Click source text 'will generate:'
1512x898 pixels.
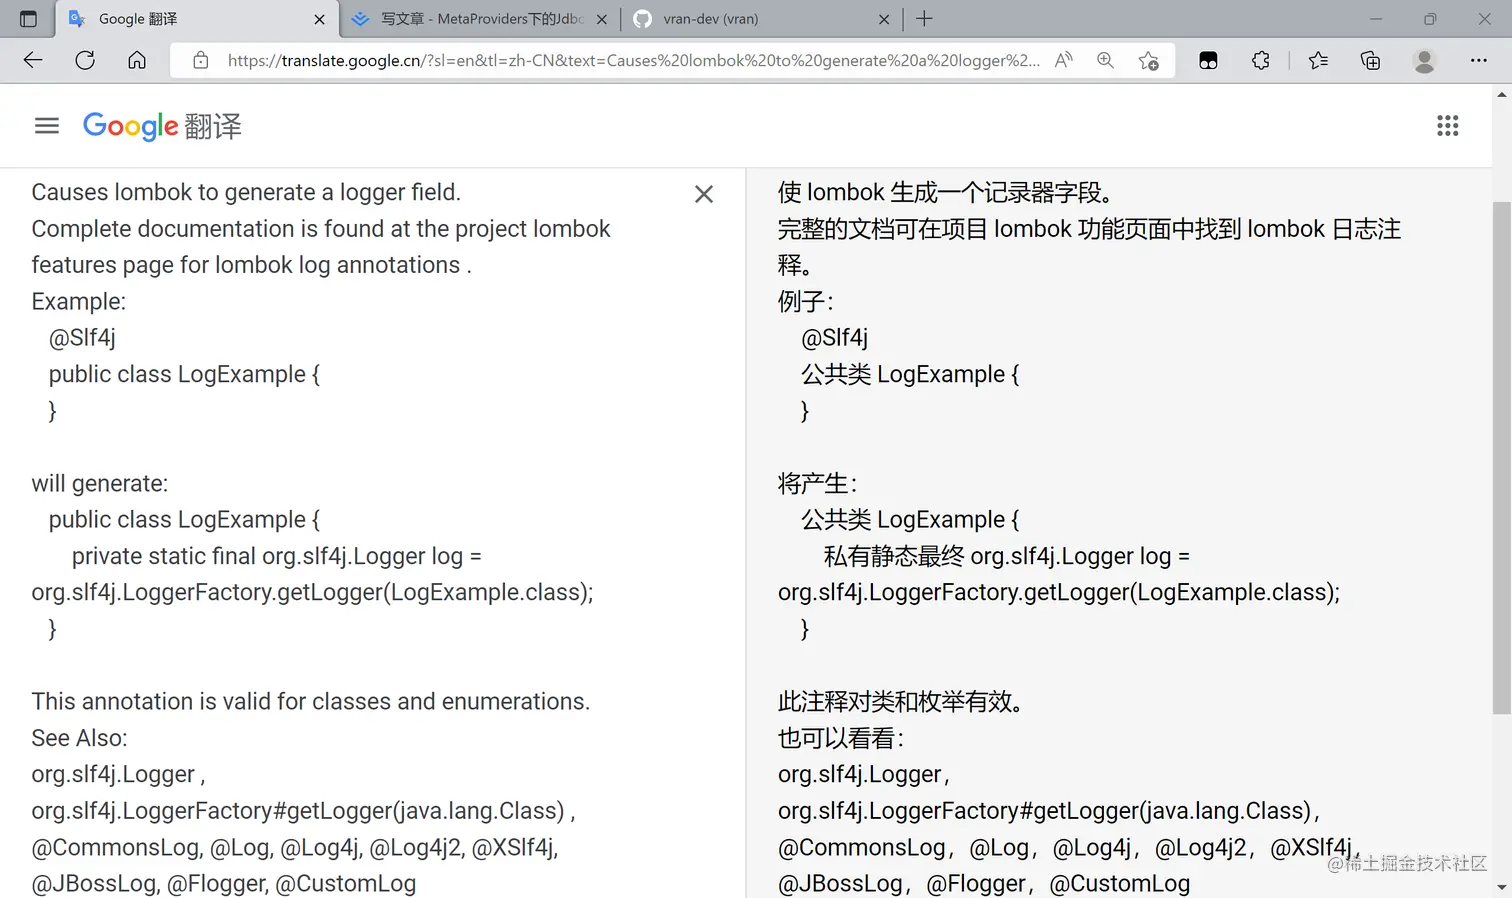100,483
